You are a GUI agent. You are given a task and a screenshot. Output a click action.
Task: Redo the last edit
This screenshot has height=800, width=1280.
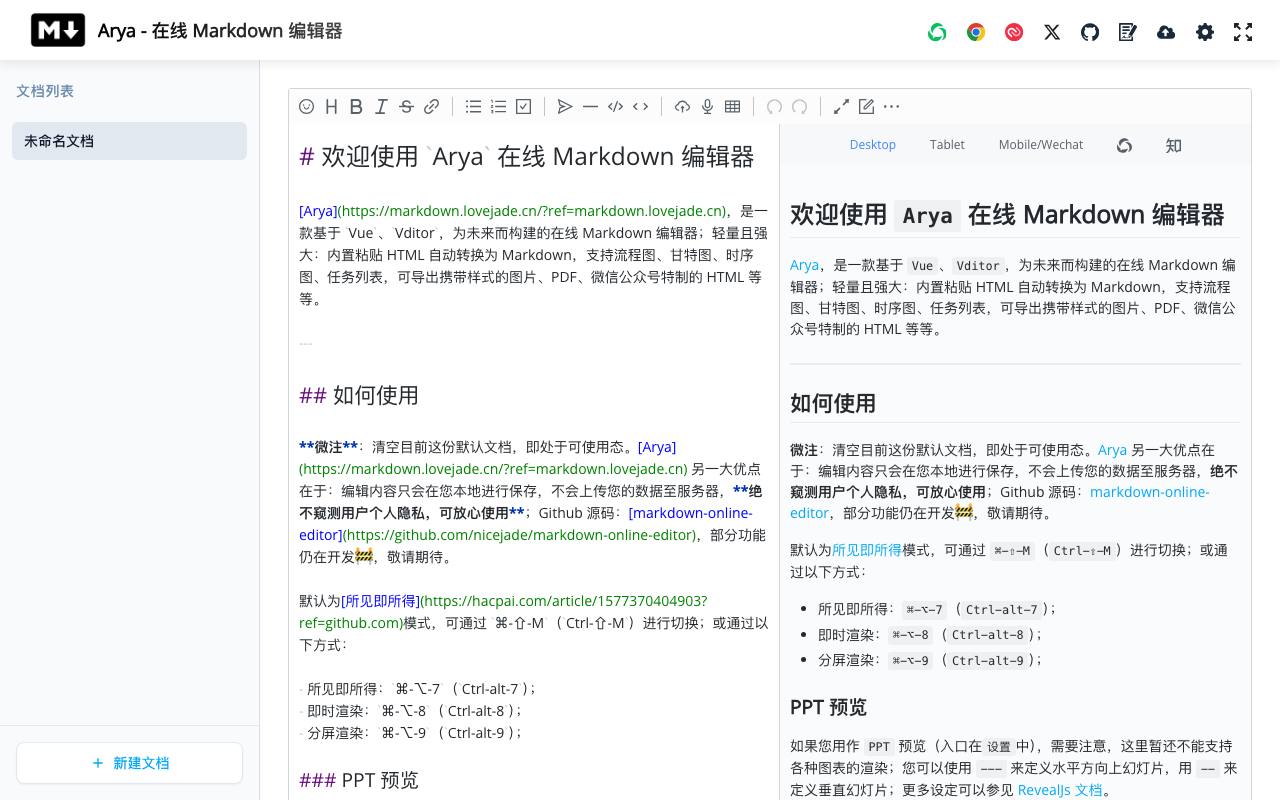pos(799,106)
